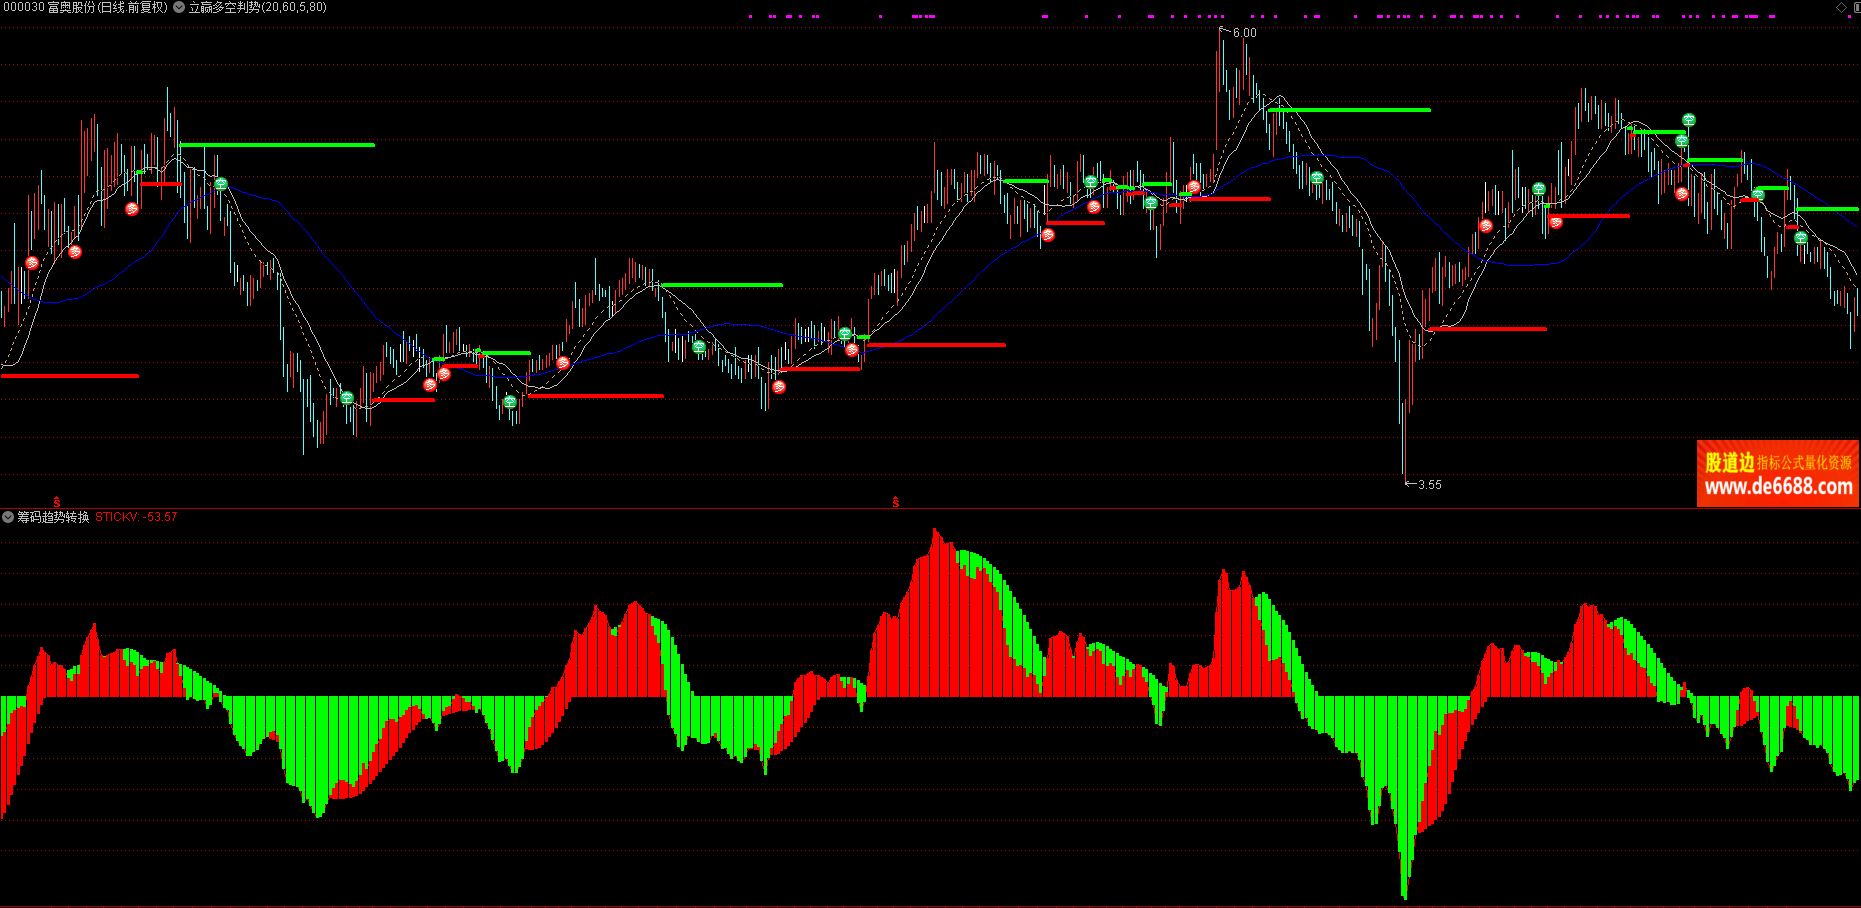Open the www.de6688.com watermark link
The height and width of the screenshot is (908, 1861).
(1778, 487)
